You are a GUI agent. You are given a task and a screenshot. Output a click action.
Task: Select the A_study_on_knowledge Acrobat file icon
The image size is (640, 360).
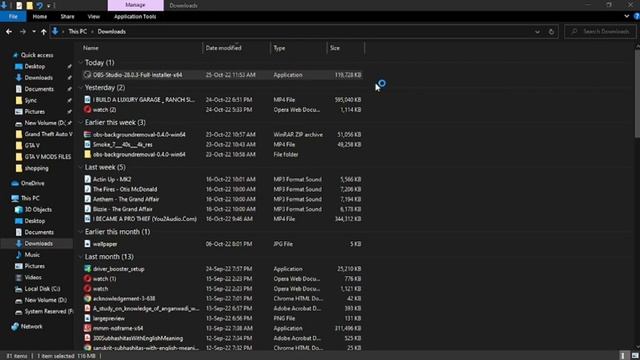tap(87, 309)
